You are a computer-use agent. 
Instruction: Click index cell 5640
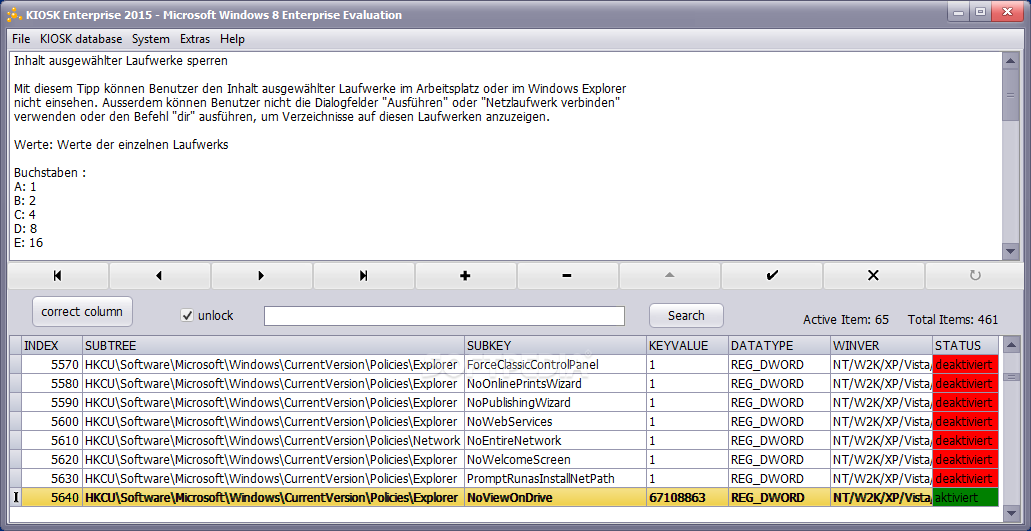pyautogui.click(x=52, y=497)
